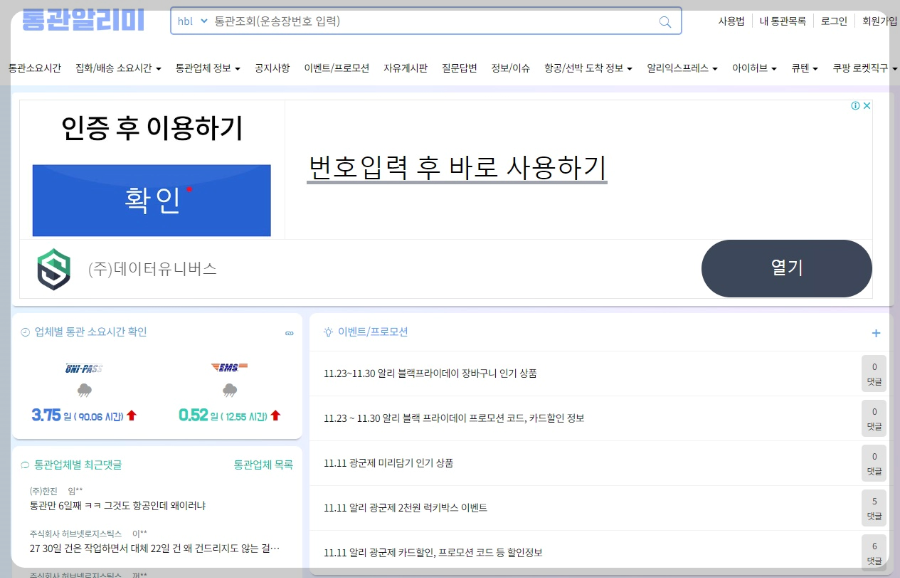
Task: Open post 11.11 광군제 미리담기 인기 상품
Action: pyautogui.click(x=388, y=463)
